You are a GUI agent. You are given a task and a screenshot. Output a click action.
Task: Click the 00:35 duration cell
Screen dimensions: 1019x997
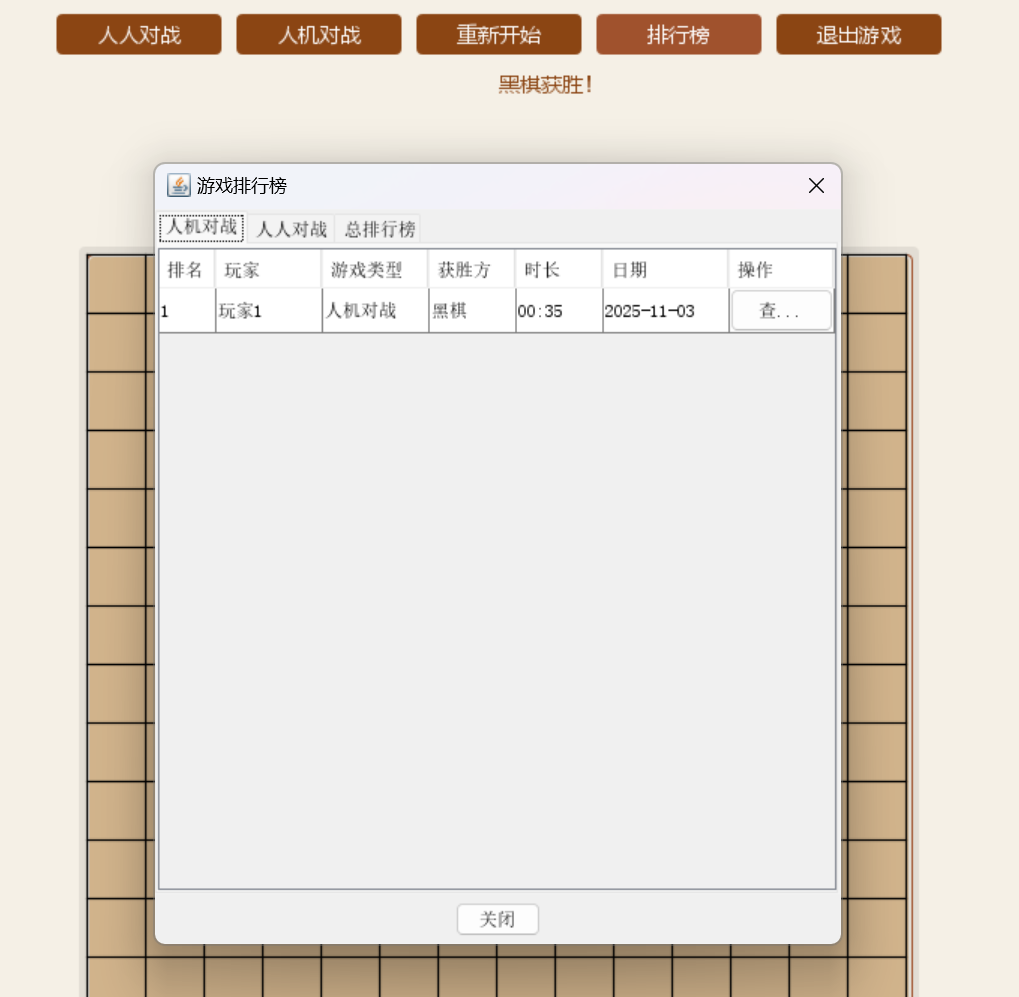tap(559, 311)
